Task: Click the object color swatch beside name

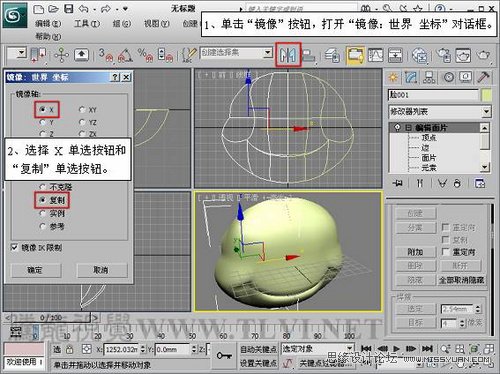Action: 487,95
